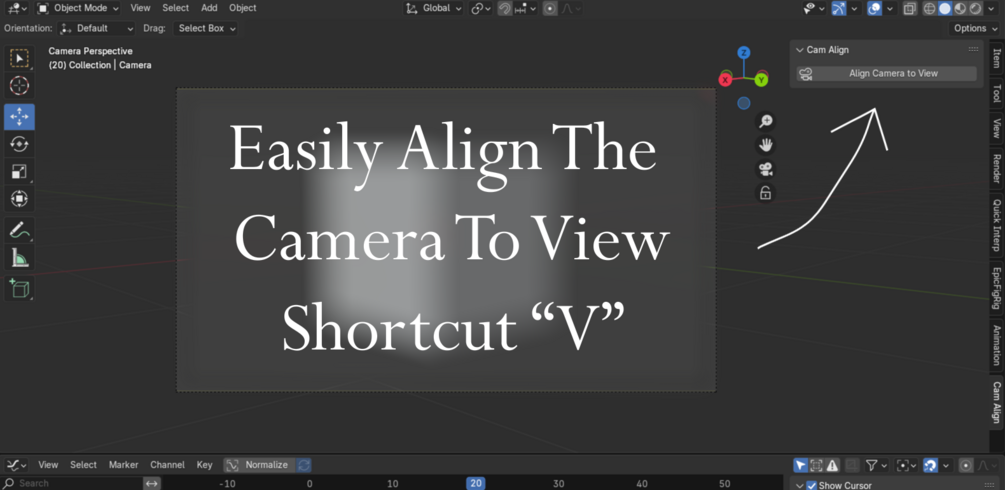Open the Options dropdown
The height and width of the screenshot is (490, 1005).
coord(974,28)
